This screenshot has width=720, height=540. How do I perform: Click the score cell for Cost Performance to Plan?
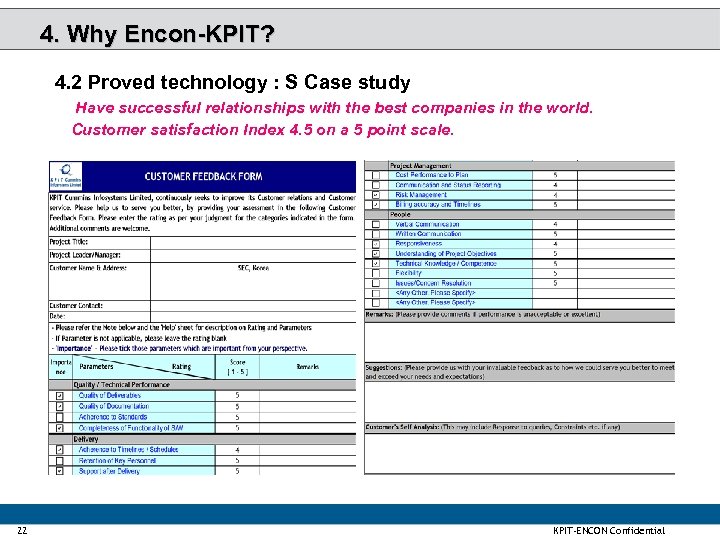click(555, 175)
